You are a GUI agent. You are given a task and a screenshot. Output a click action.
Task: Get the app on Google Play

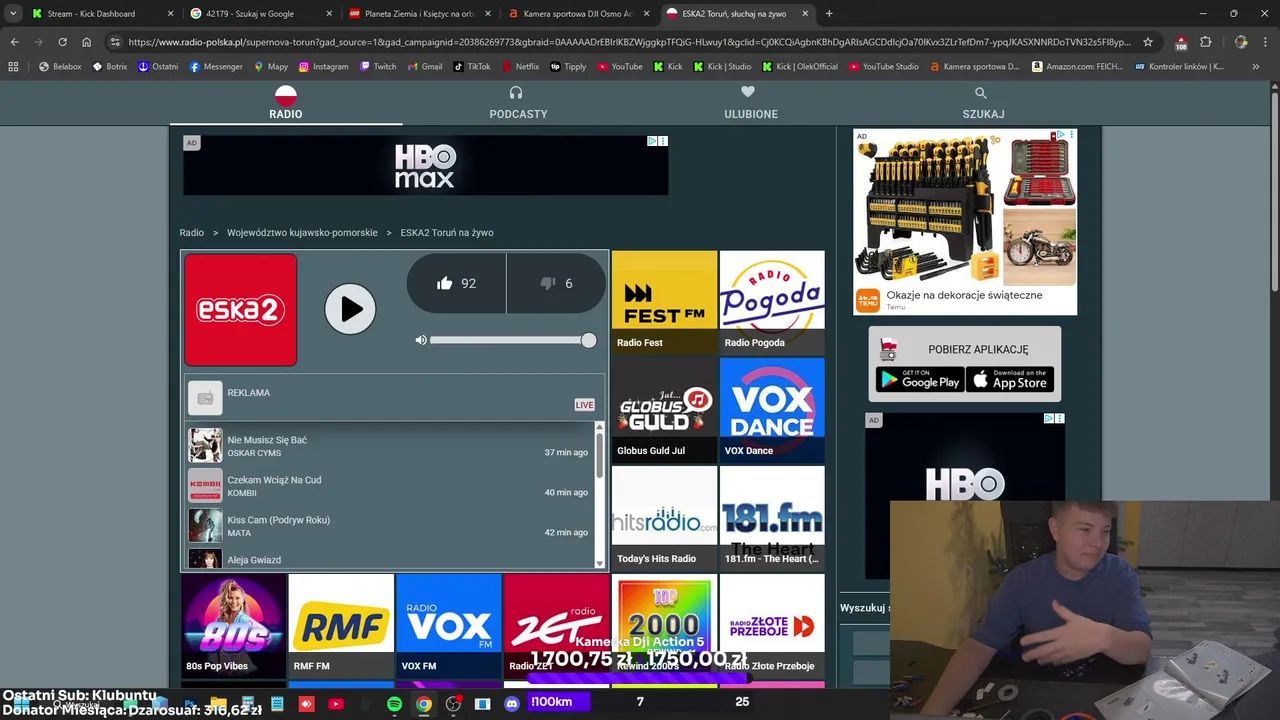pyautogui.click(x=919, y=379)
